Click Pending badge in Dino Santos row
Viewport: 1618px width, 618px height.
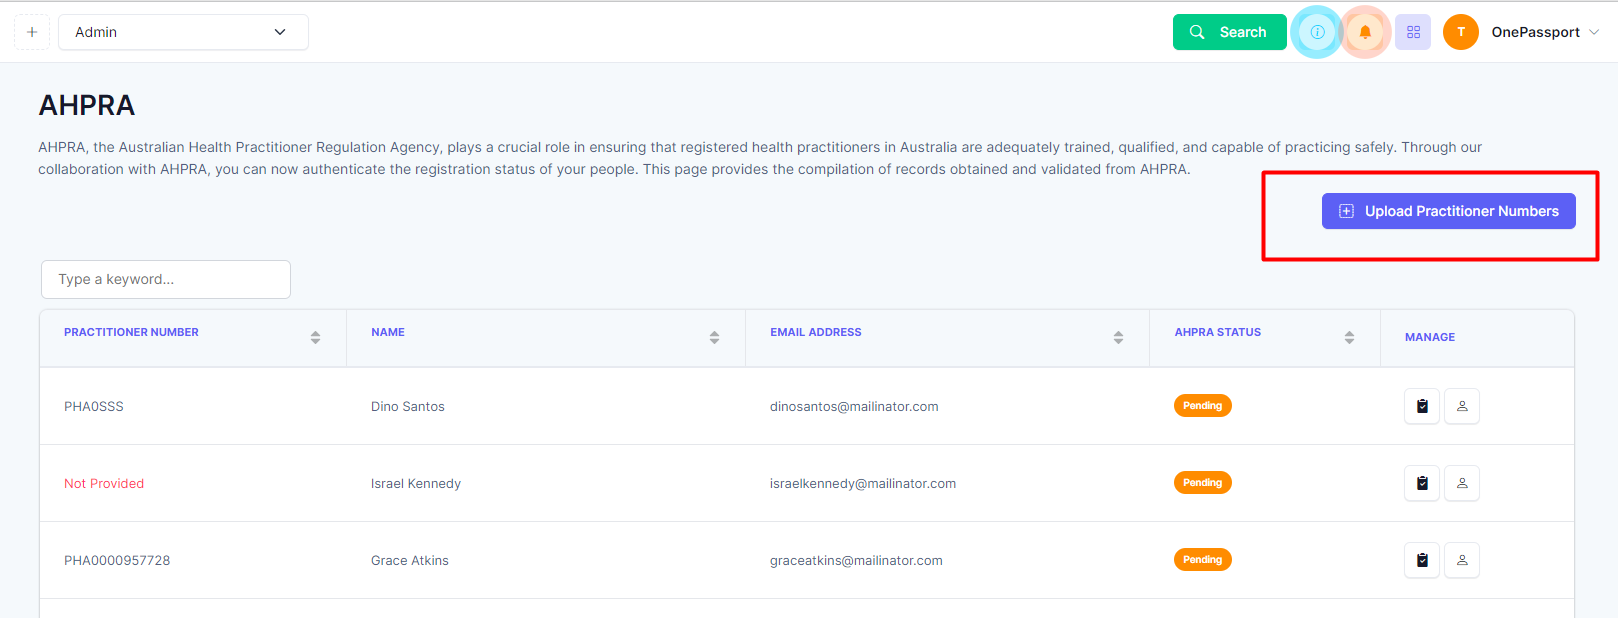tap(1202, 406)
